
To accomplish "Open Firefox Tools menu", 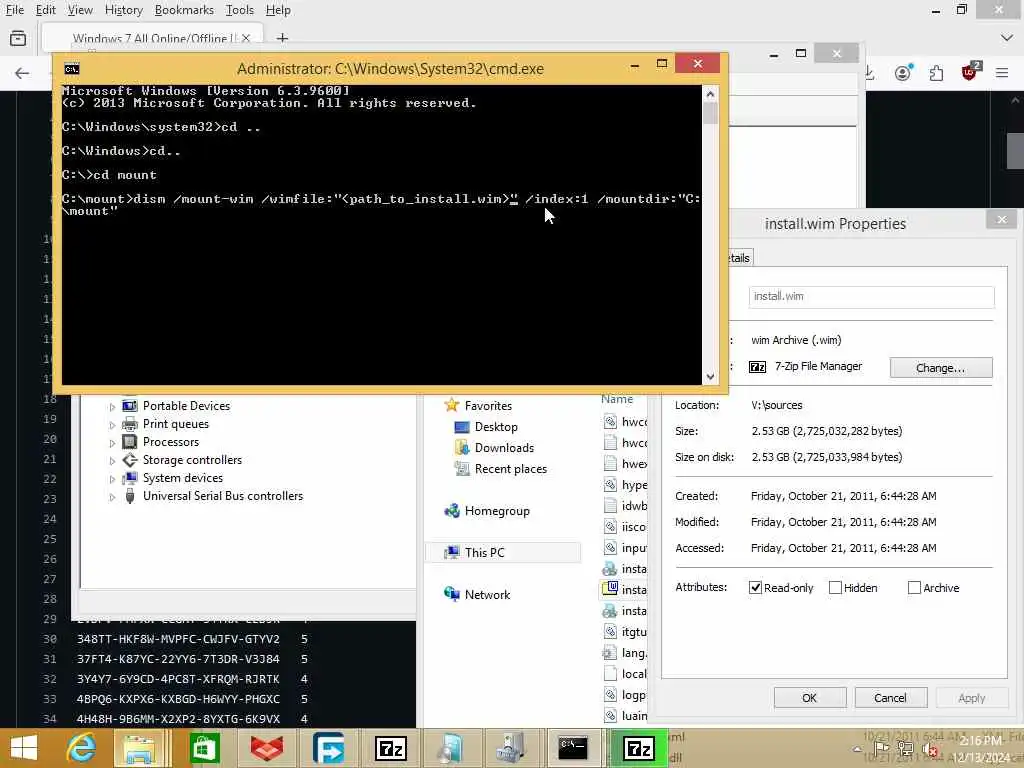I will (240, 10).
